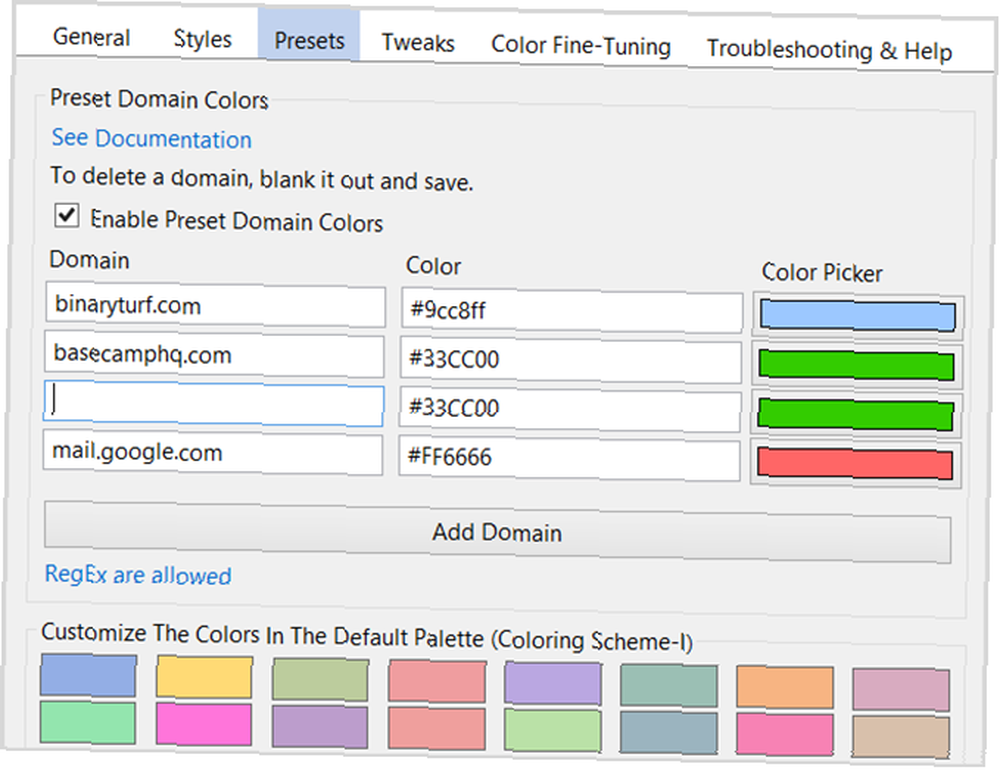Click the See Documentation link
This screenshot has height=770, width=1000.
(x=151, y=138)
